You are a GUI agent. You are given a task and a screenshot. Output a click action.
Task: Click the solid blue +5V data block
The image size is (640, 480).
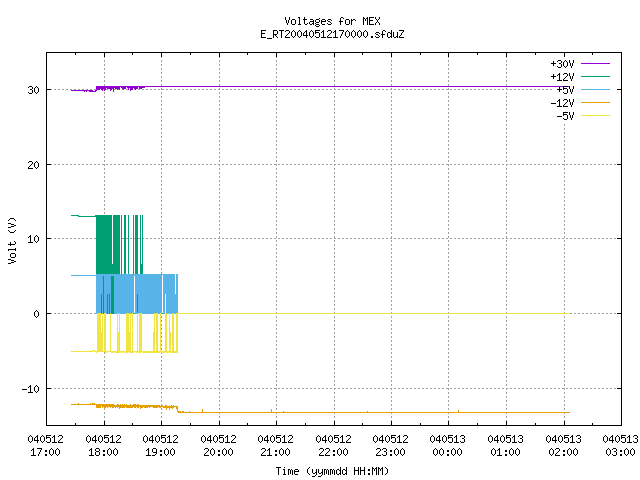pos(137,294)
